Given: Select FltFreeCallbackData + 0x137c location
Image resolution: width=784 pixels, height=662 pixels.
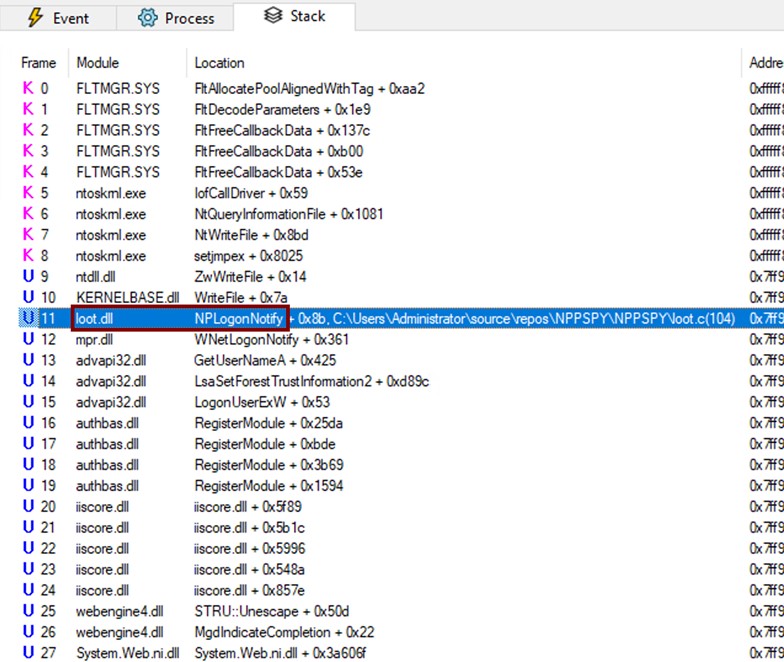Looking at the screenshot, I should [x=282, y=130].
